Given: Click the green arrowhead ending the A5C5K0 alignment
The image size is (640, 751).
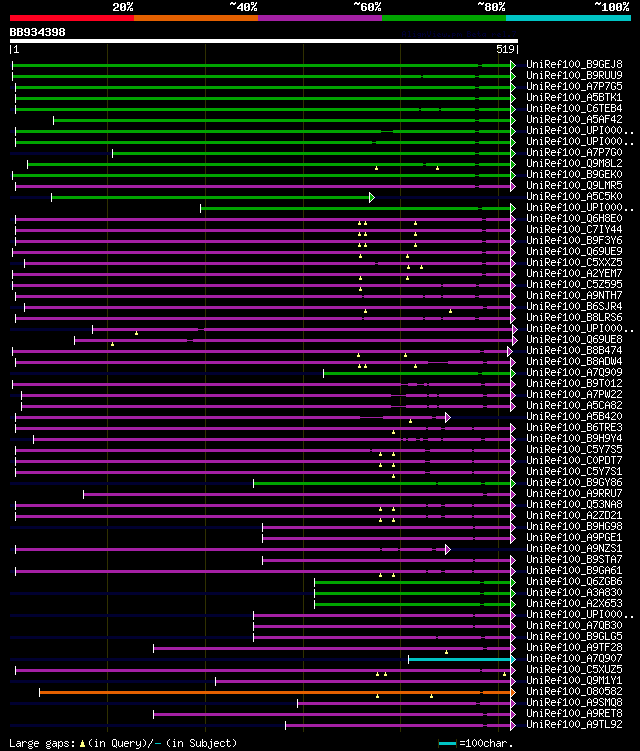Looking at the screenshot, I should click(372, 197).
